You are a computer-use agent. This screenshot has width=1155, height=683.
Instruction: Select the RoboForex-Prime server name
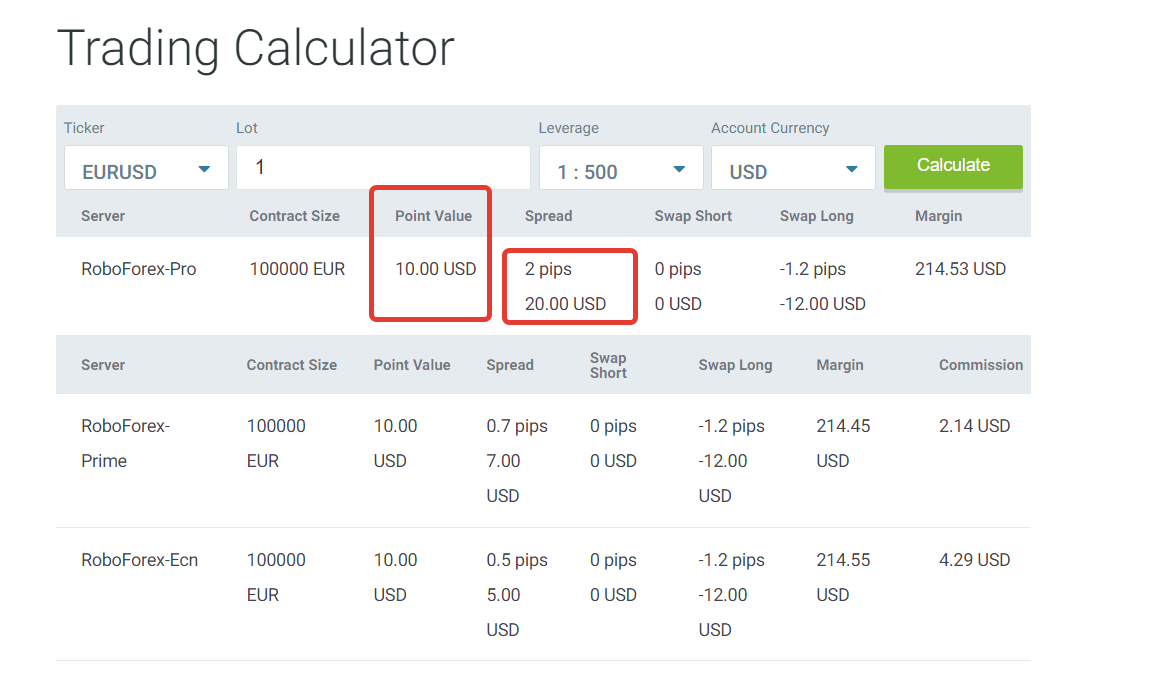(x=126, y=444)
